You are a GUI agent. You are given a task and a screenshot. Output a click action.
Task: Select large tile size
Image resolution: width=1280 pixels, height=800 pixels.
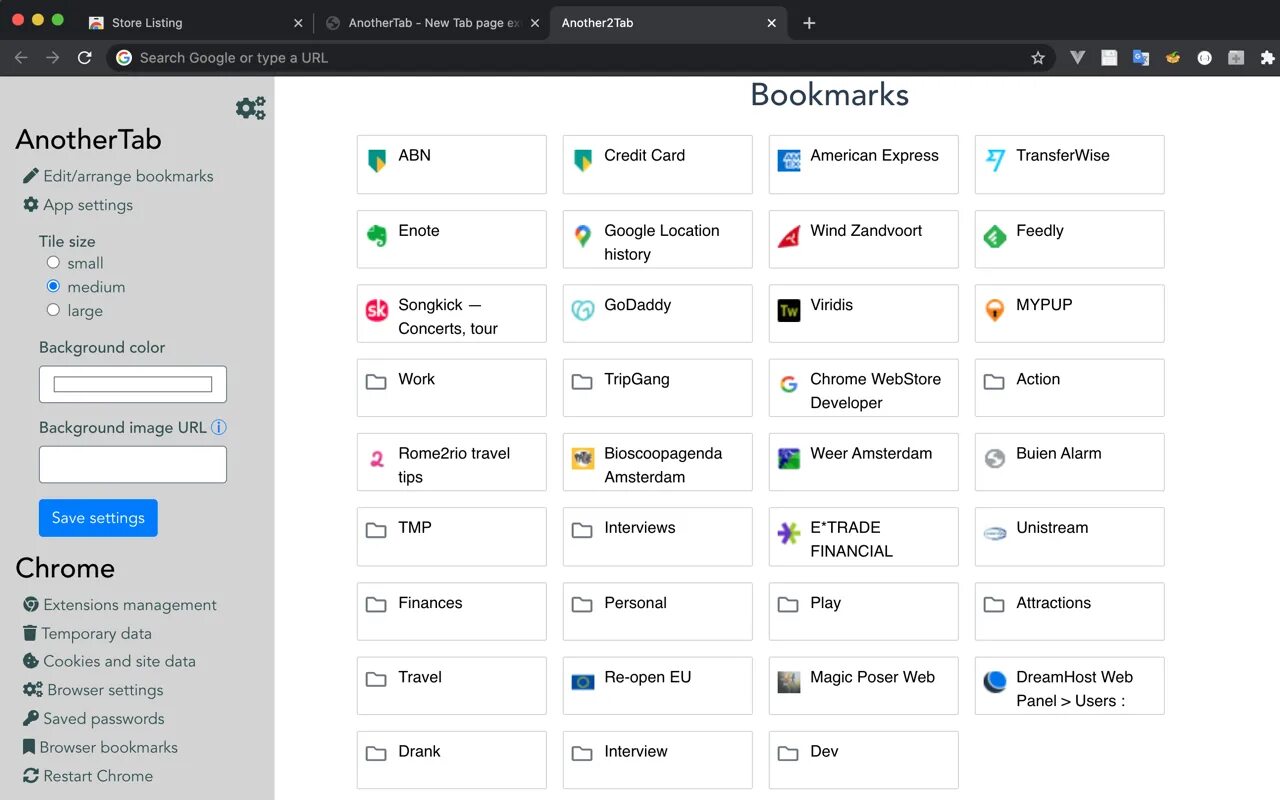[53, 310]
